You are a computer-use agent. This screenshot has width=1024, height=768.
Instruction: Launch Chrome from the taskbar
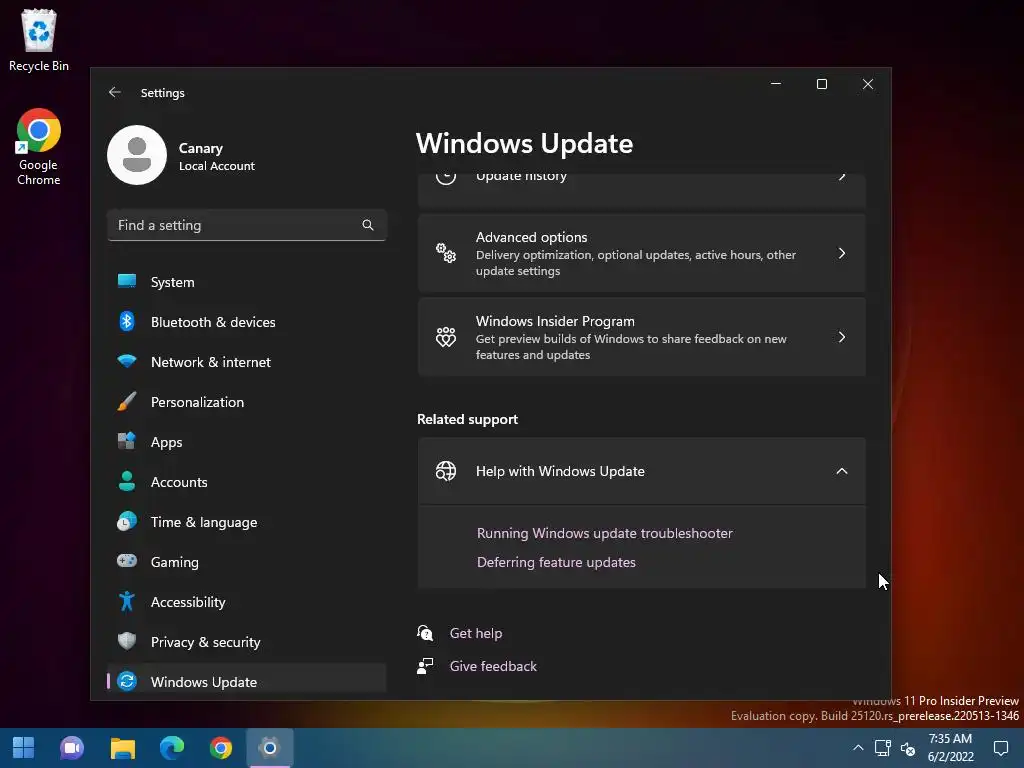point(221,748)
